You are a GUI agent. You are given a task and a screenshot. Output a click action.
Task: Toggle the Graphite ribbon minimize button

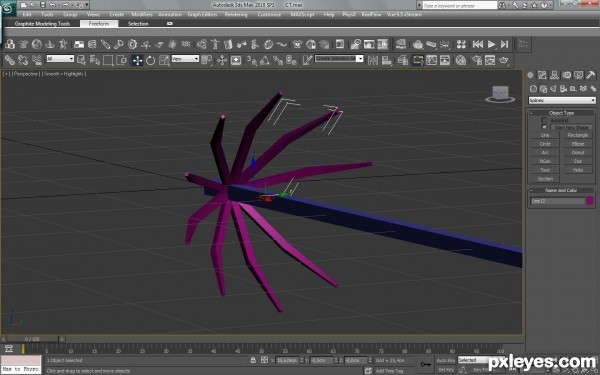(x=170, y=24)
